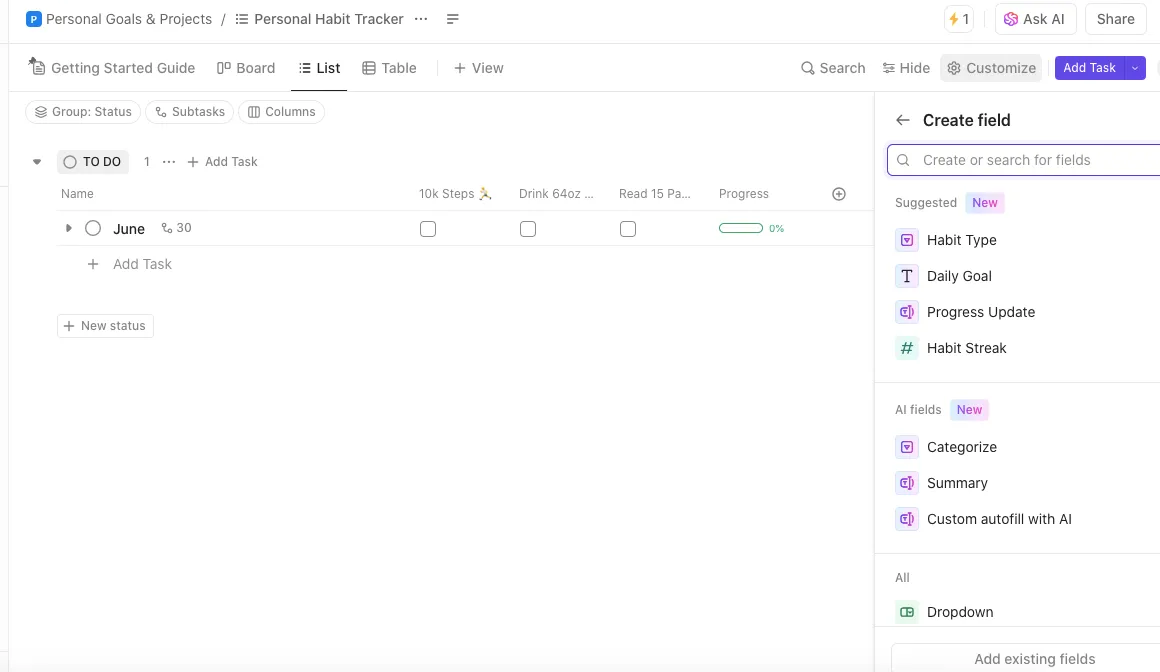
Task: Select the Categorize AI field
Action: [x=961, y=447]
